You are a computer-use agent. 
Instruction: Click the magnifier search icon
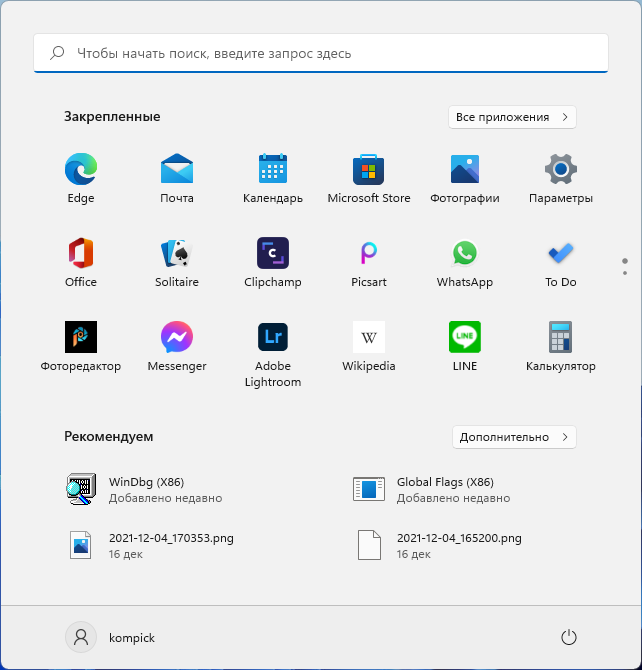(x=57, y=53)
